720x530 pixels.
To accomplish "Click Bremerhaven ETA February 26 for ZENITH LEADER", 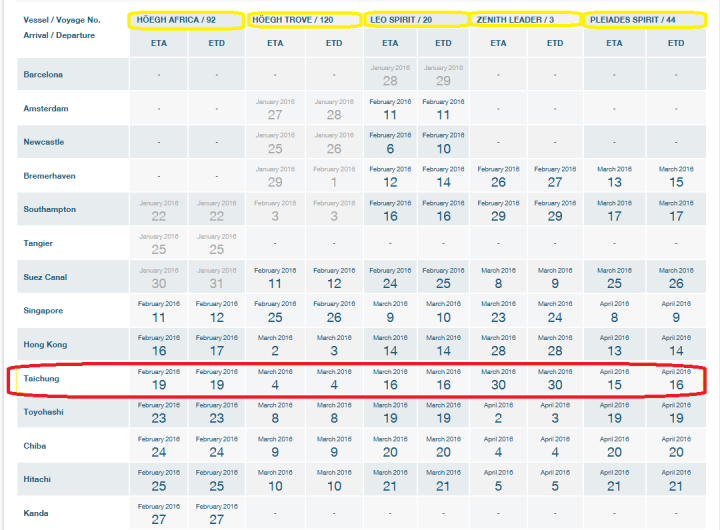I will (498, 177).
